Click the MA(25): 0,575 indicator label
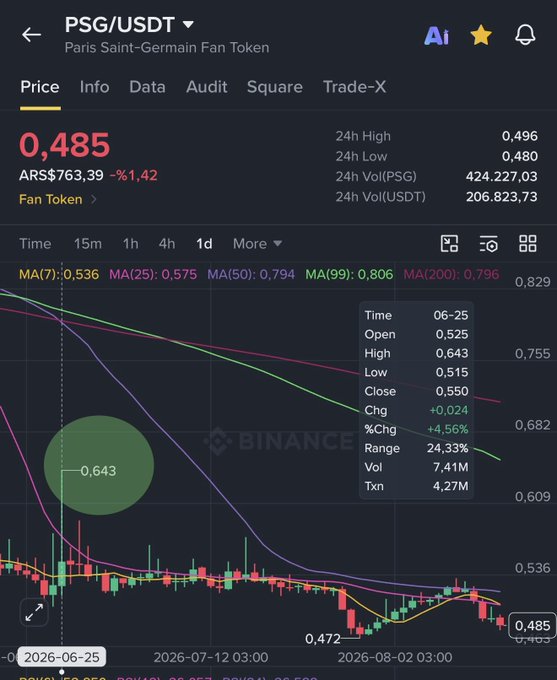The image size is (557, 680). click(x=153, y=275)
